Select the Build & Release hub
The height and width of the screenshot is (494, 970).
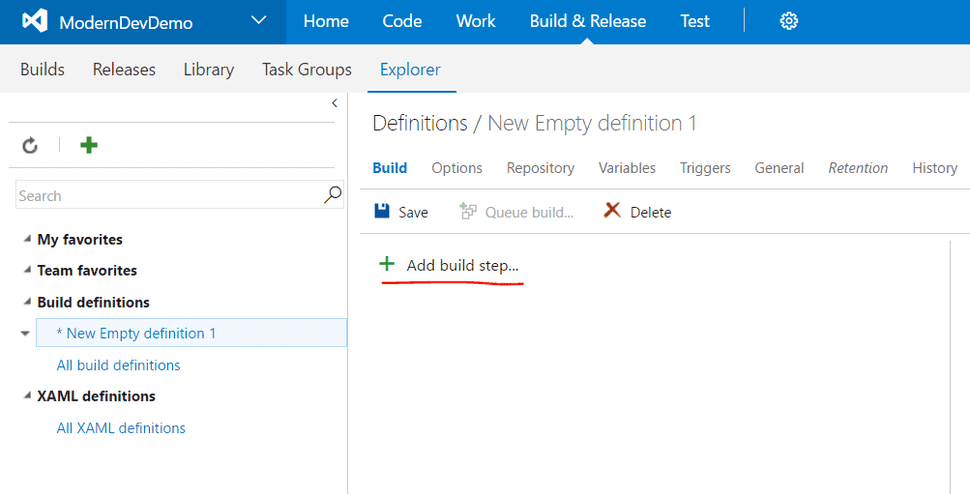[x=588, y=21]
